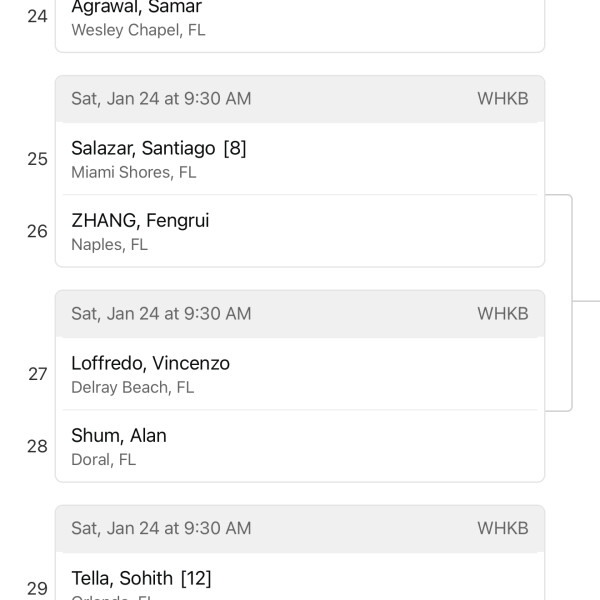Image resolution: width=600 pixels, height=600 pixels.
Task: Click Miami Shores, FL location text
Action: click(x=134, y=173)
